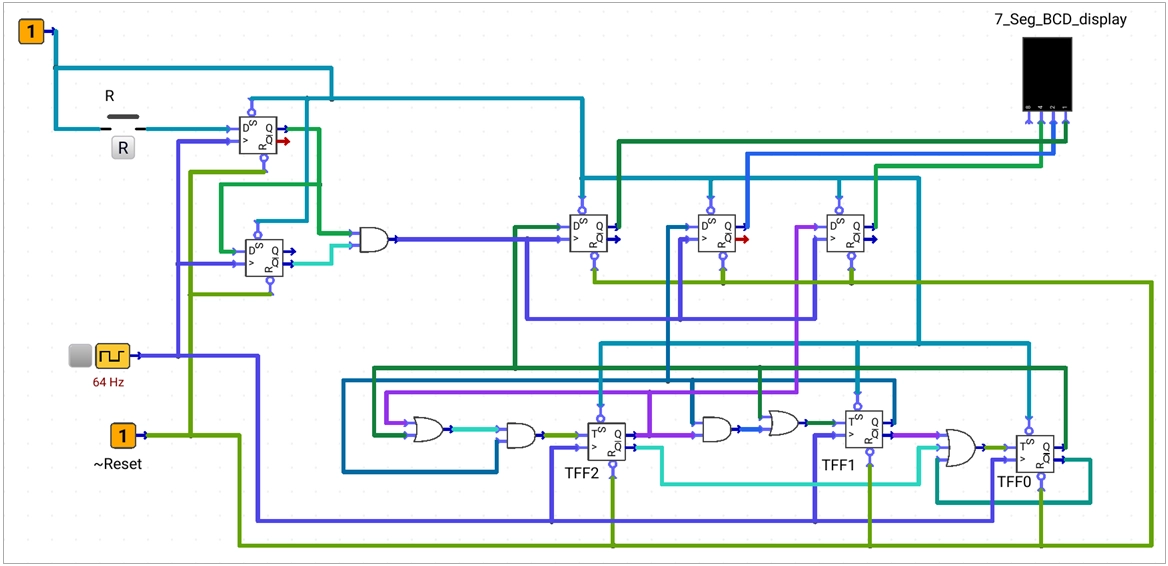This screenshot has width=1168, height=566.
Task: Select the leftmost of the three output D flip-flops
Action: (588, 233)
